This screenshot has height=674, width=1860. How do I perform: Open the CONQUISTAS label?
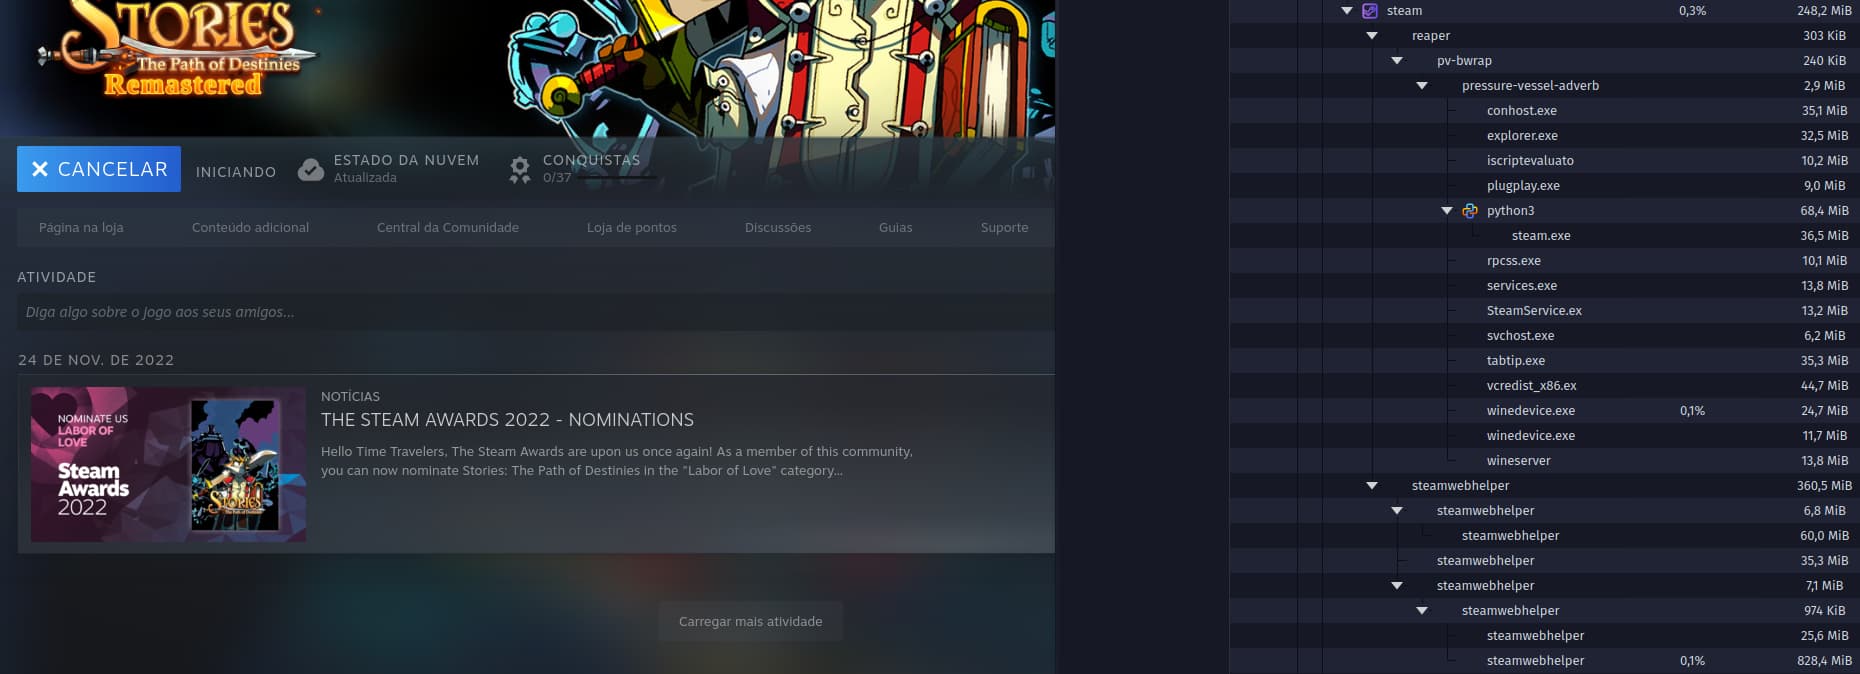pyautogui.click(x=591, y=160)
